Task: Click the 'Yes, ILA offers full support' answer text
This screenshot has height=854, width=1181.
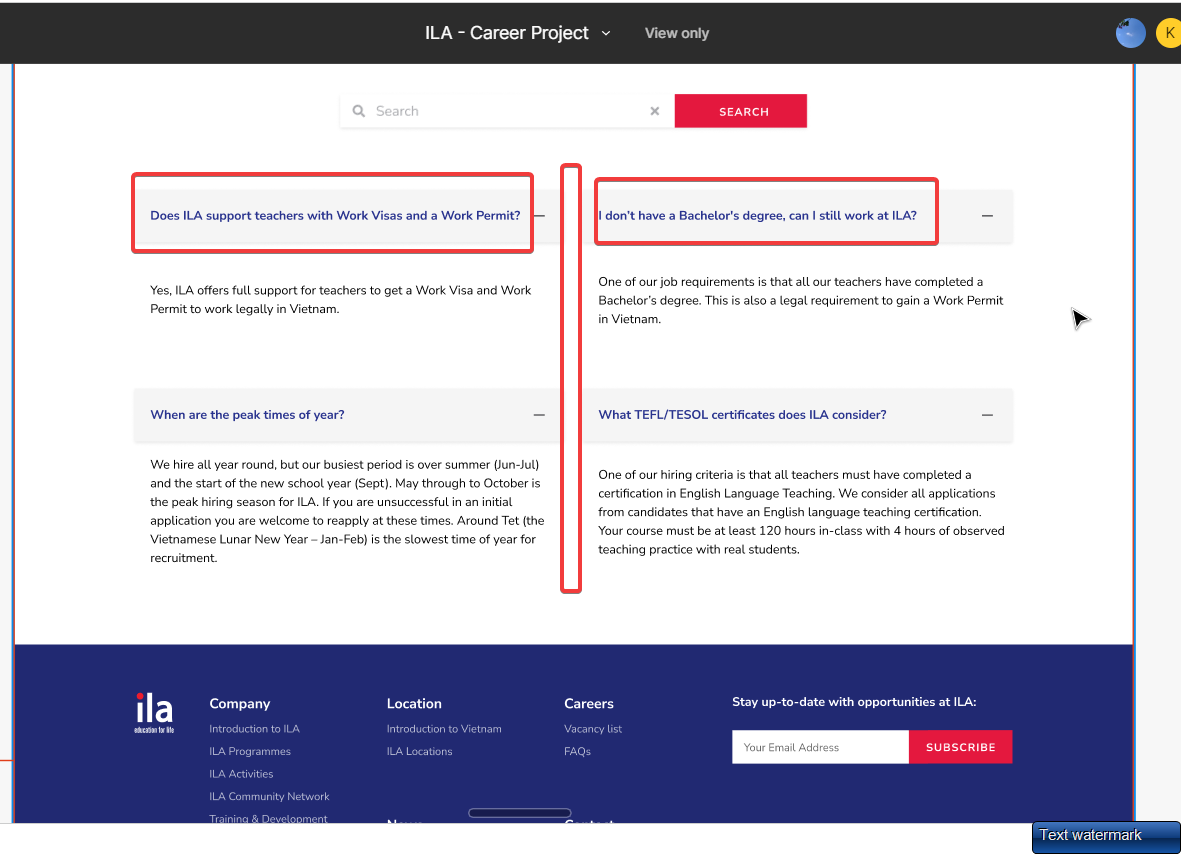Action: (x=340, y=300)
